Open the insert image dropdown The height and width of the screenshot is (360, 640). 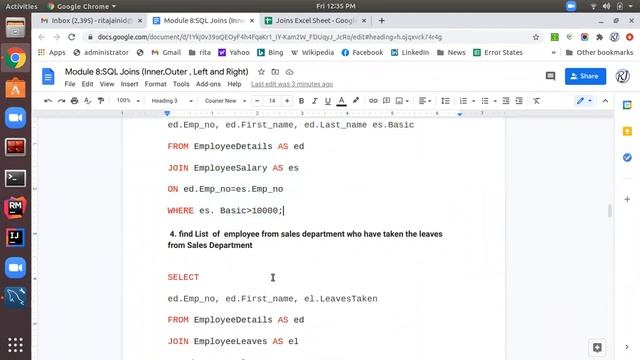402,101
